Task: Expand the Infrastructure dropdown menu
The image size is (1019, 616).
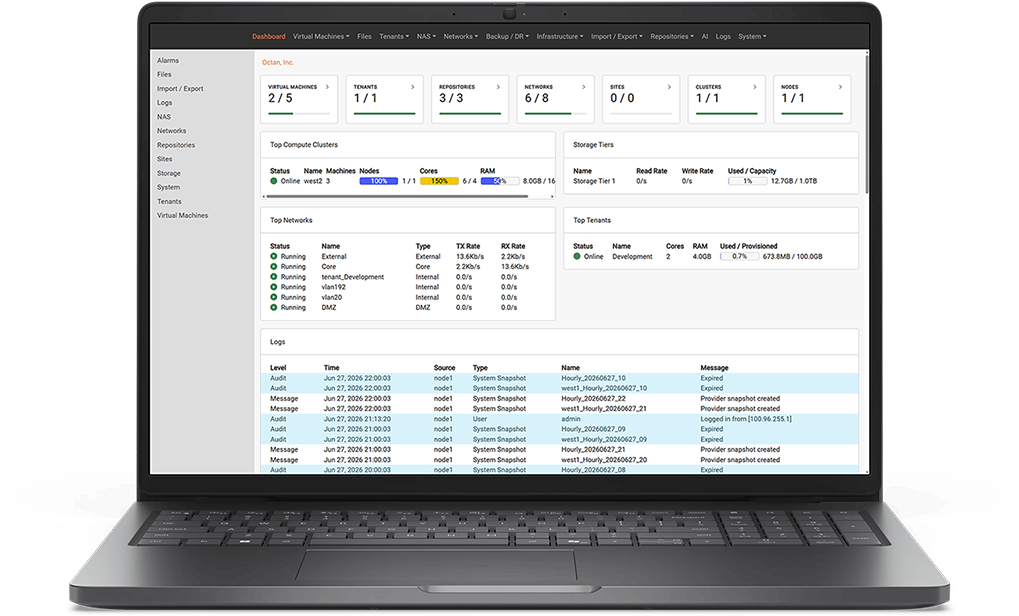Action: [x=560, y=36]
